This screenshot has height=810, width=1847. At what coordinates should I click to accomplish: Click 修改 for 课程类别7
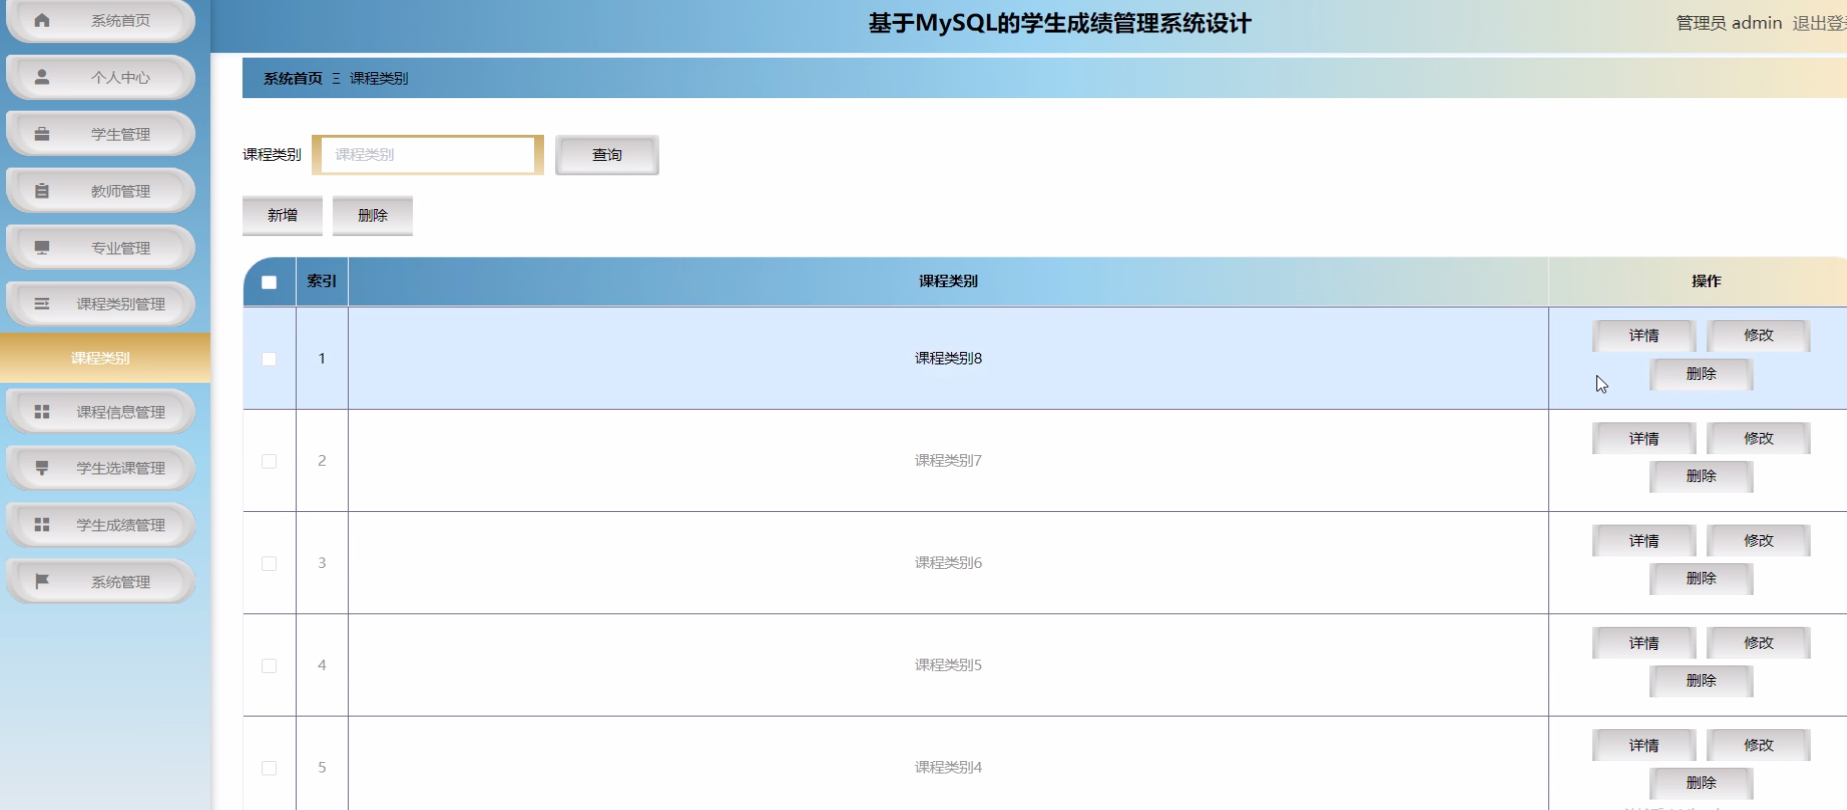(1759, 439)
